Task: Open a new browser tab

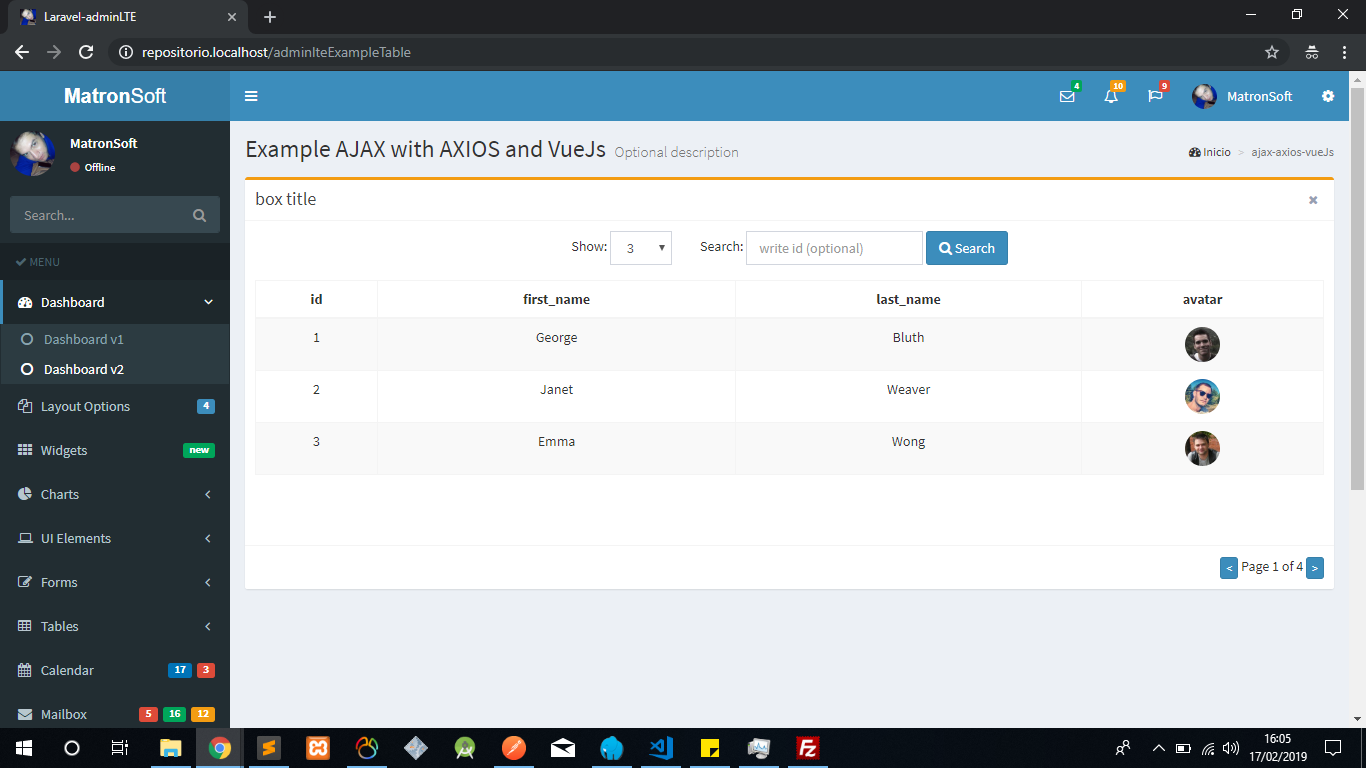Action: [x=269, y=17]
